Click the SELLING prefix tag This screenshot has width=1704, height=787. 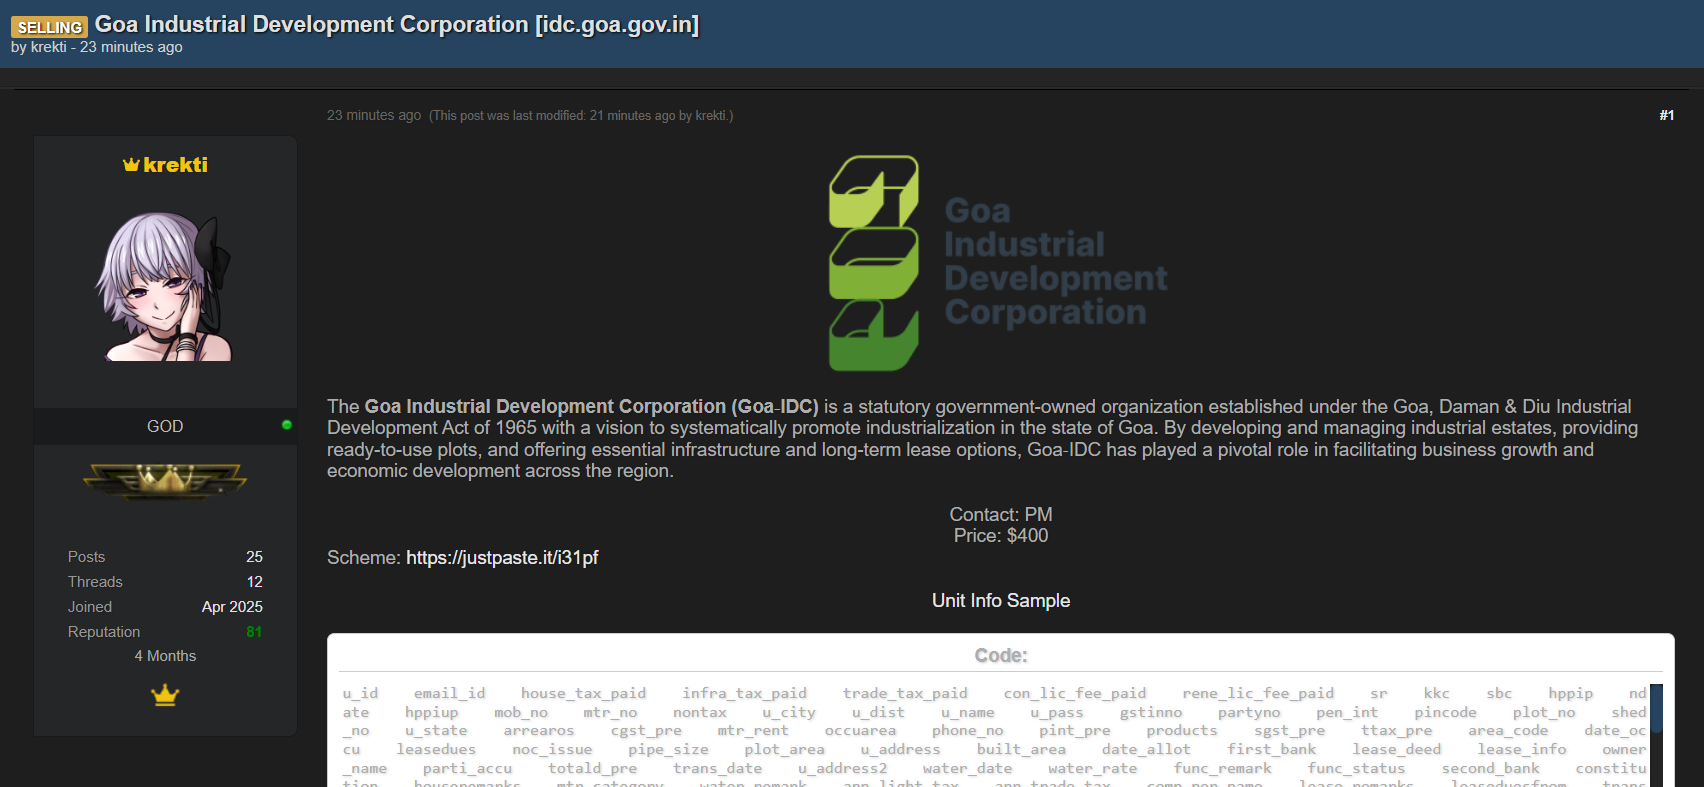point(49,27)
